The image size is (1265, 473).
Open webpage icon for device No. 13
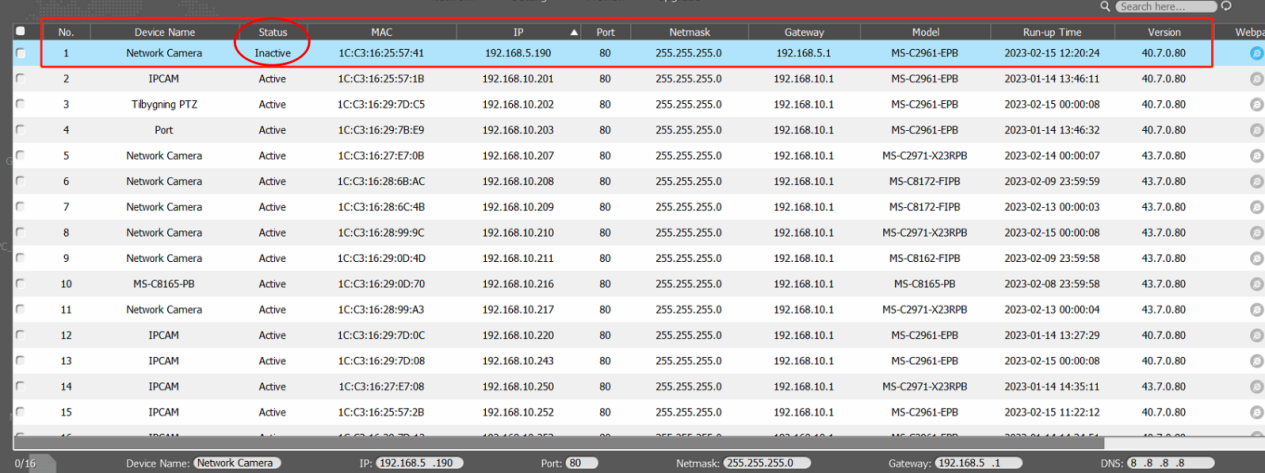coord(1257,361)
